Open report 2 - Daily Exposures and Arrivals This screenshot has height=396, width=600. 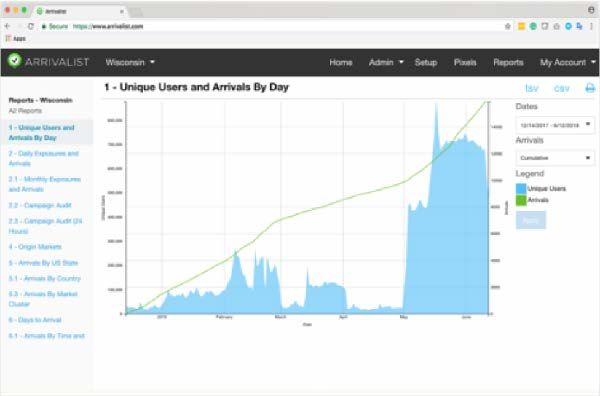[43, 158]
